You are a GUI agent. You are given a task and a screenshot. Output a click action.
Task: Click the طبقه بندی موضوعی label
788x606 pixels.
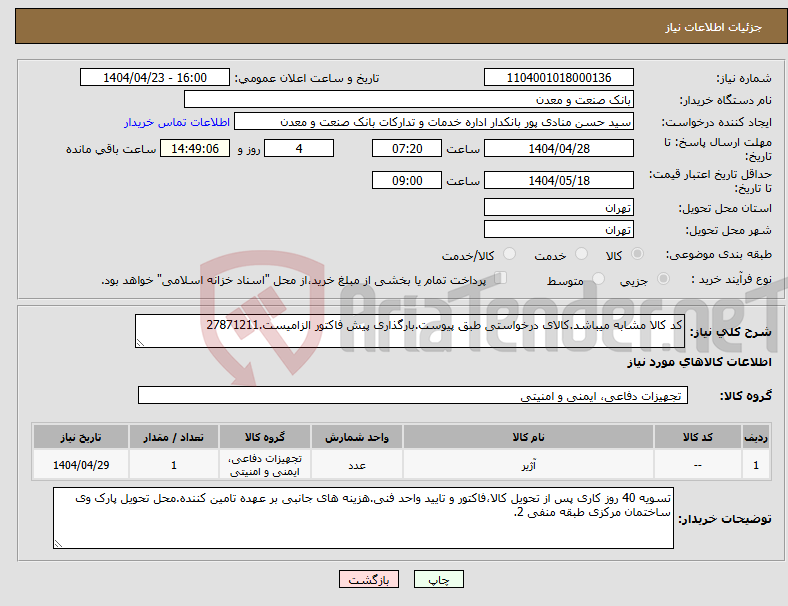719,254
